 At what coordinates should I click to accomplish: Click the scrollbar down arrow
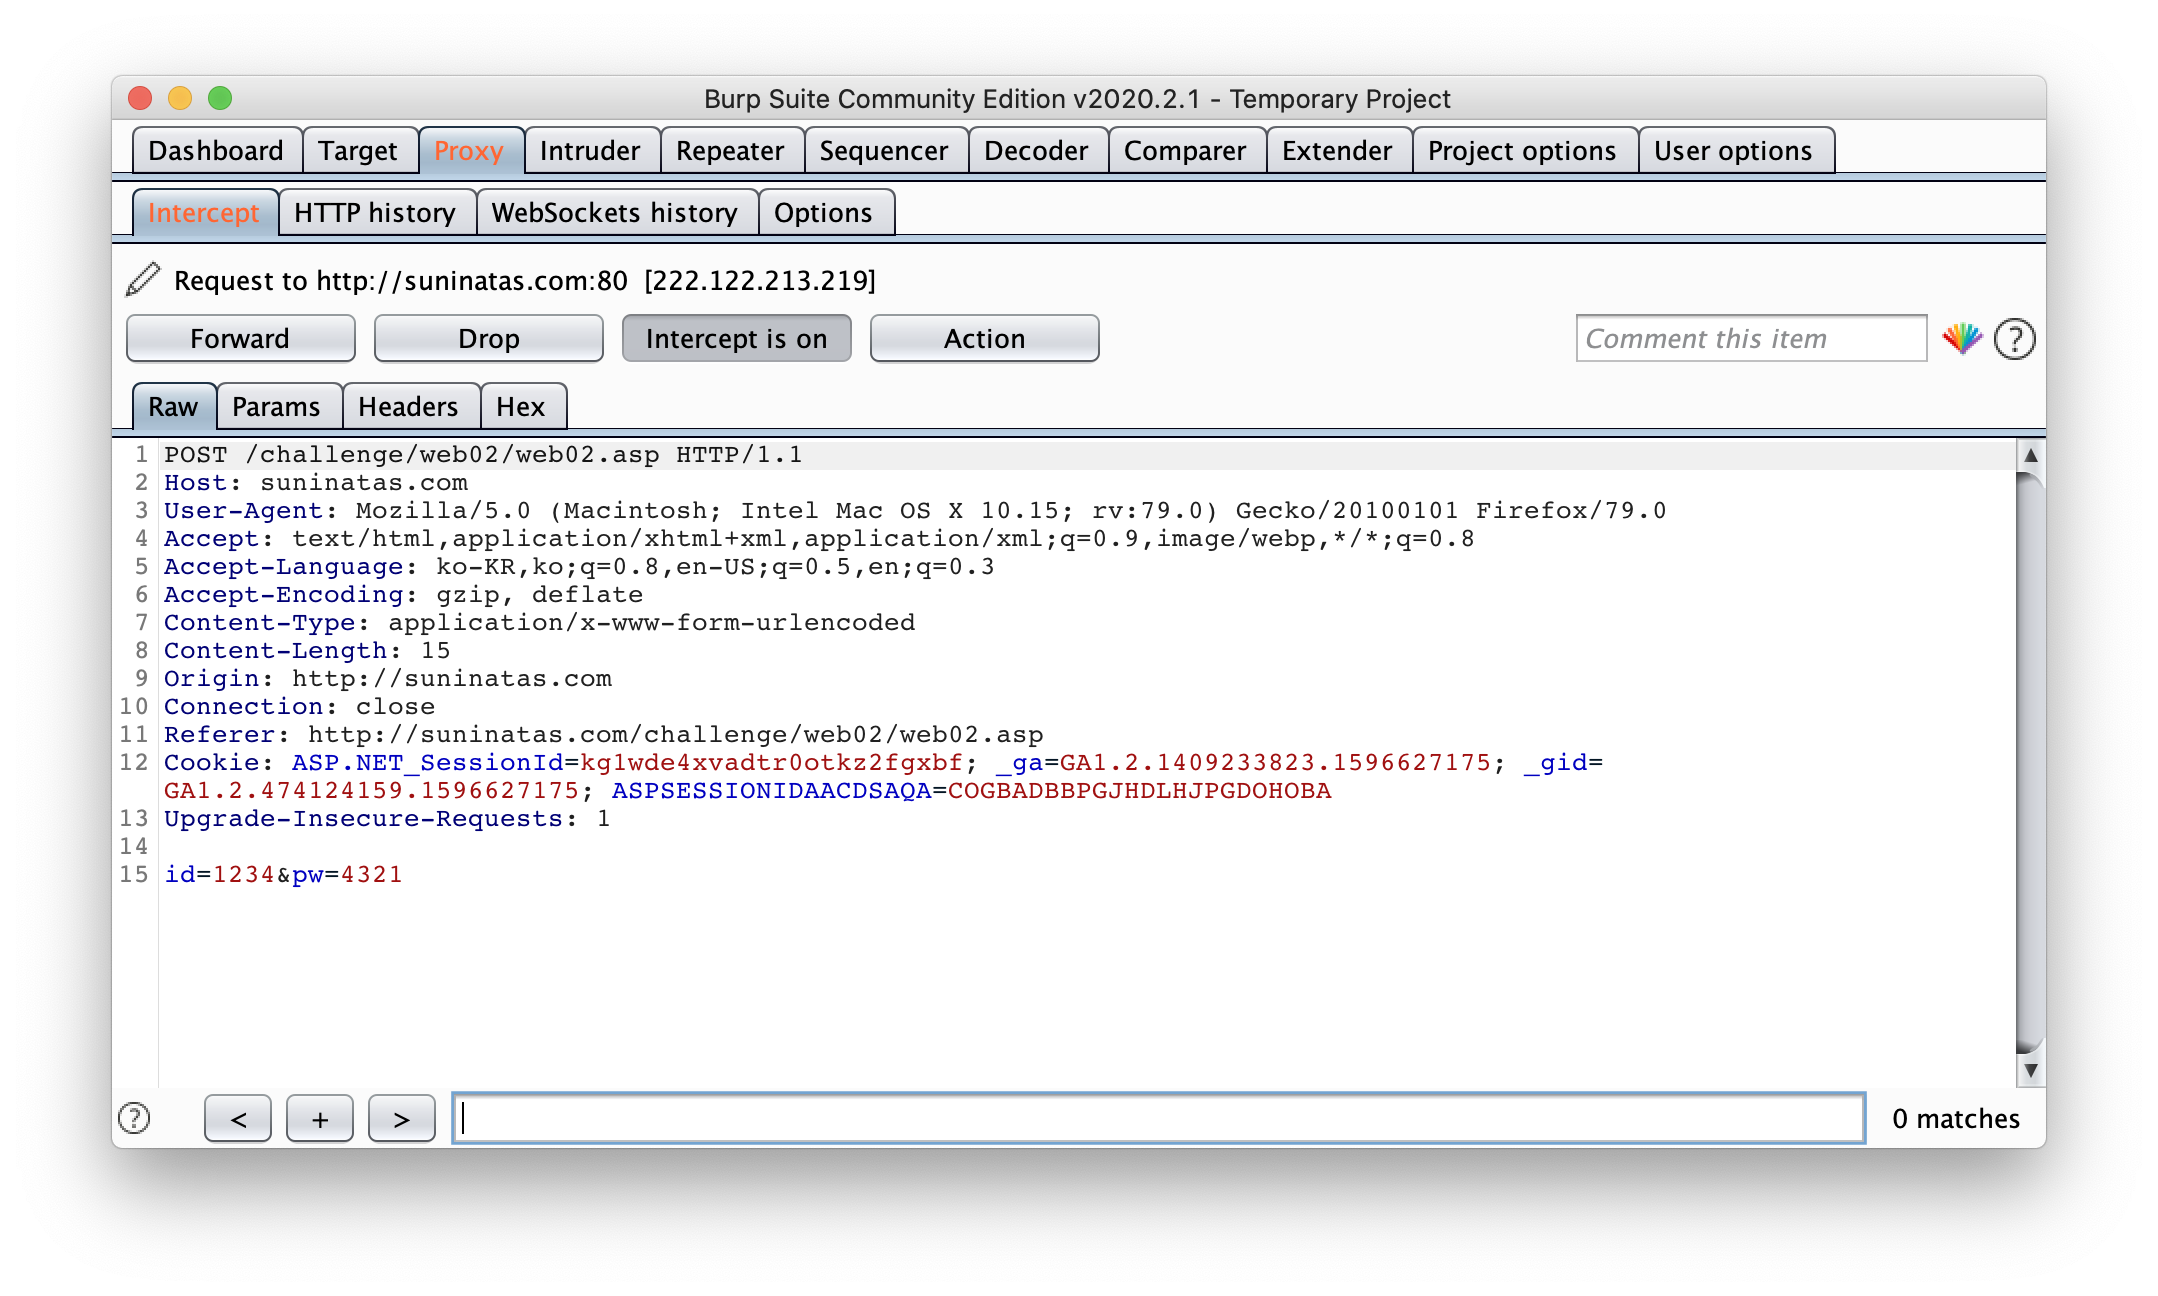pyautogui.click(x=2030, y=1070)
